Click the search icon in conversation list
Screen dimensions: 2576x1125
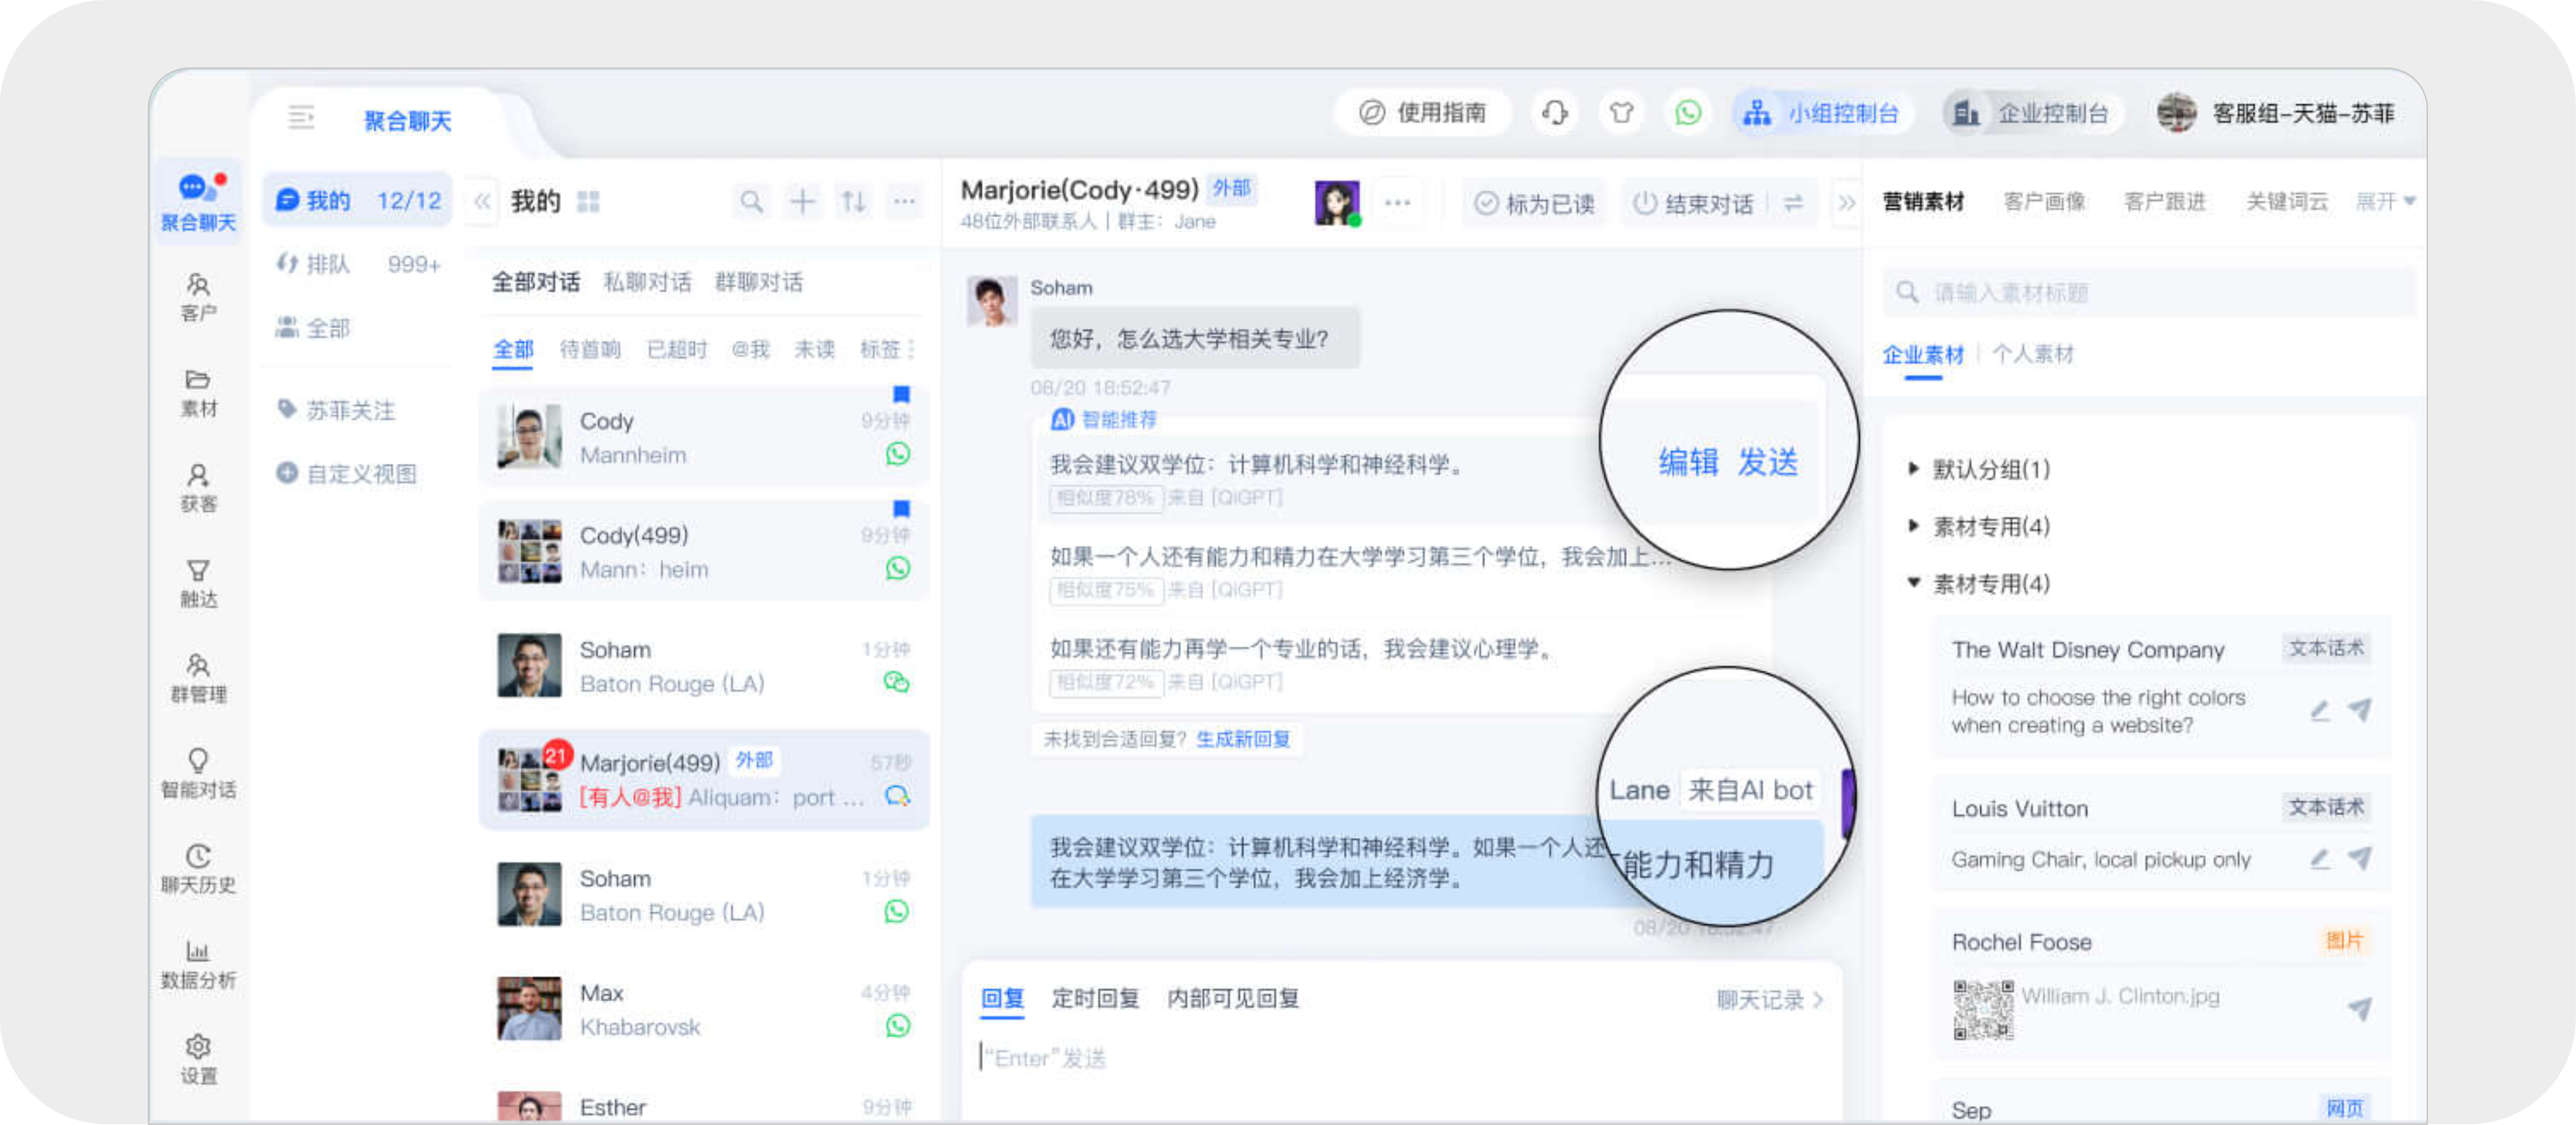point(751,202)
